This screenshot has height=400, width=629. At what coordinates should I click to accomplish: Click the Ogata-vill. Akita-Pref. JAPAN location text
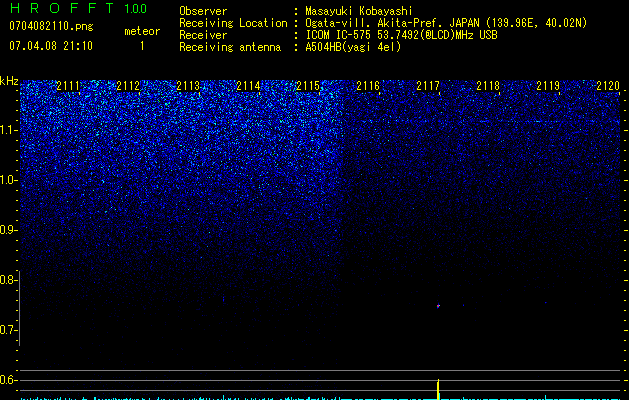click(x=446, y=23)
